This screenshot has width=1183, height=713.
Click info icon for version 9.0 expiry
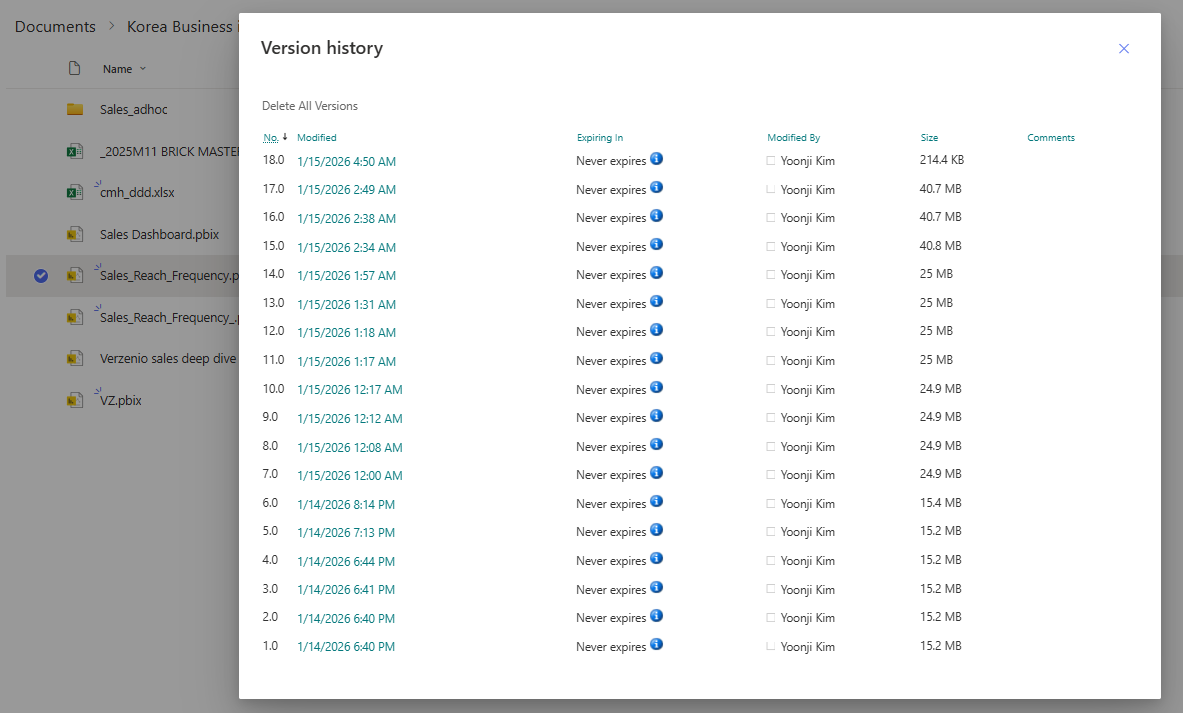[x=656, y=416]
